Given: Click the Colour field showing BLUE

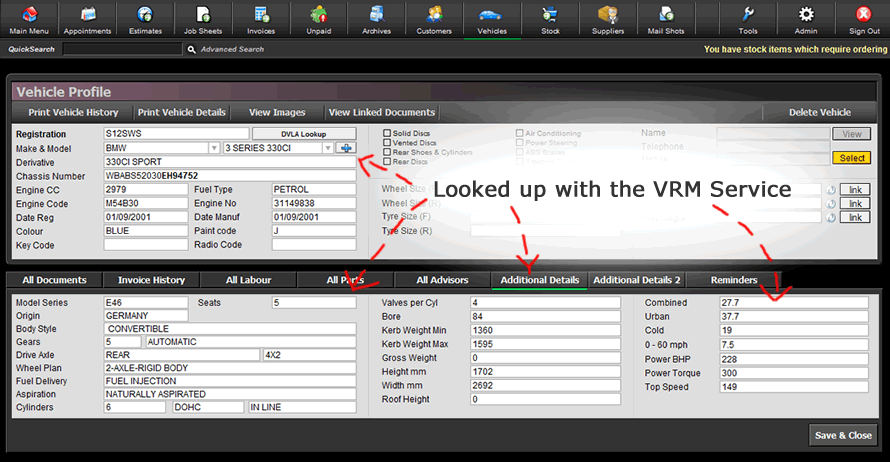Looking at the screenshot, I should point(146,231).
